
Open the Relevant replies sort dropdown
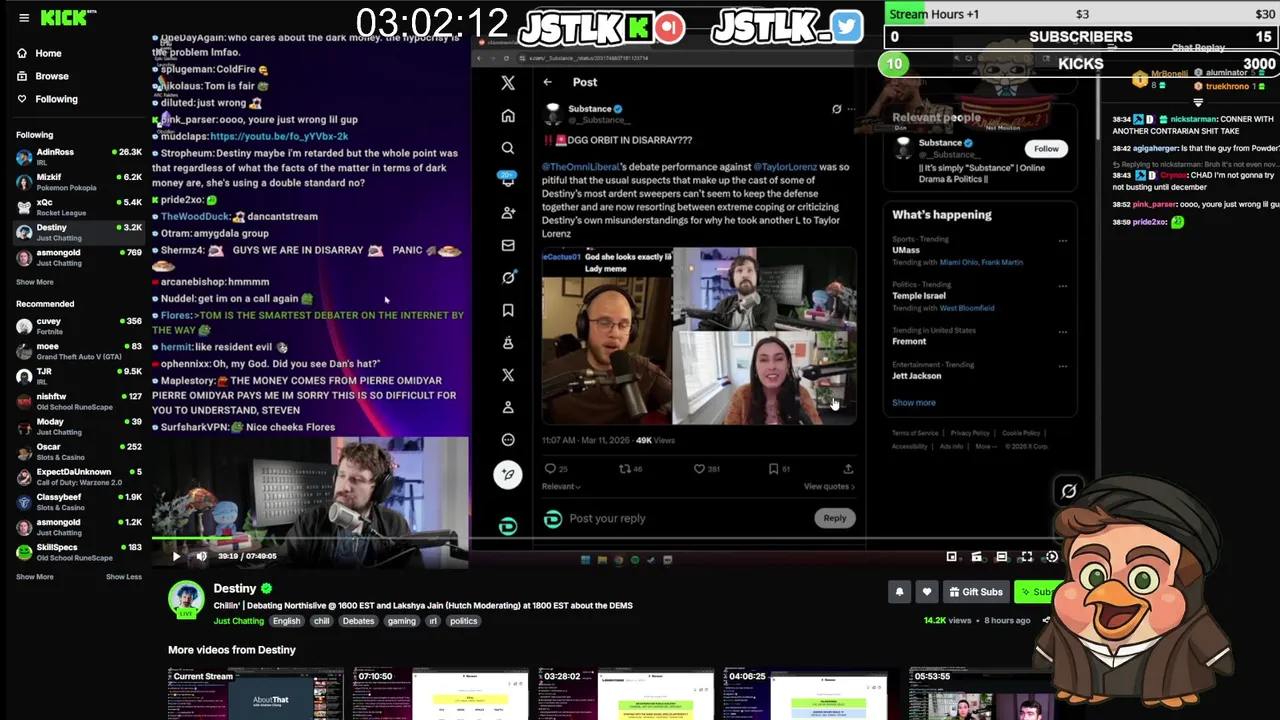tap(561, 487)
